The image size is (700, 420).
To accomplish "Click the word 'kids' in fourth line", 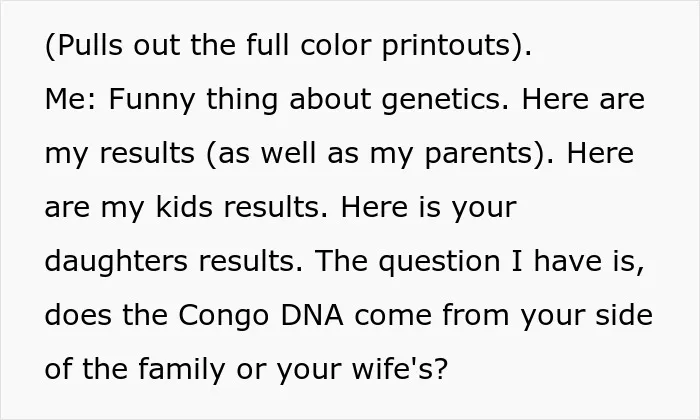I will click(x=184, y=206).
